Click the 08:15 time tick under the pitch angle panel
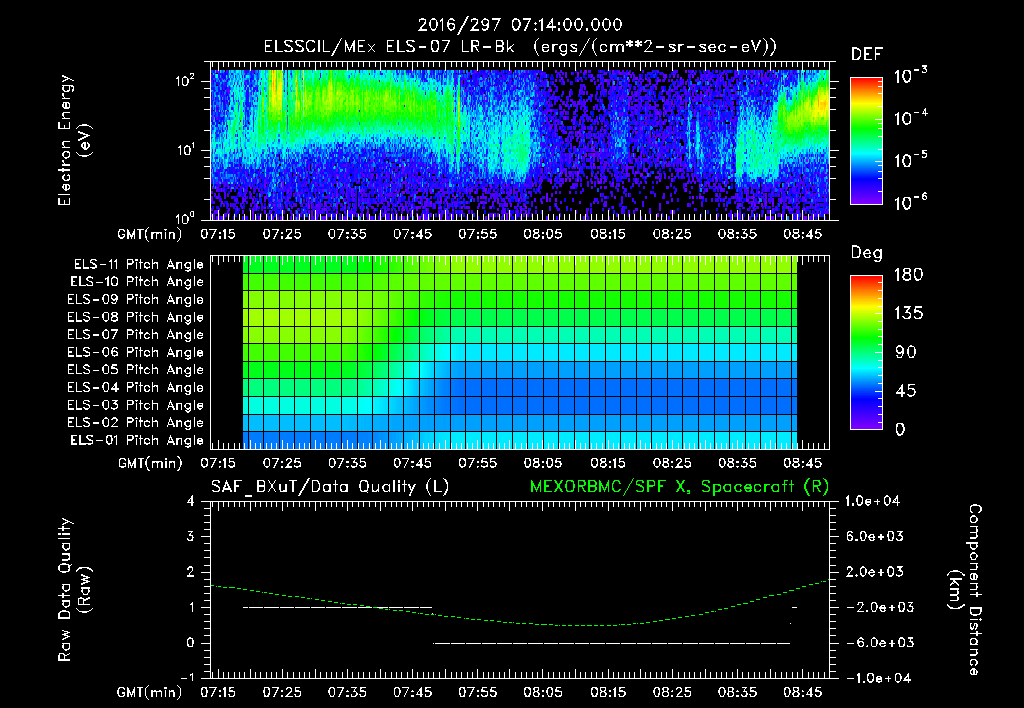The image size is (1024, 708). coord(608,463)
